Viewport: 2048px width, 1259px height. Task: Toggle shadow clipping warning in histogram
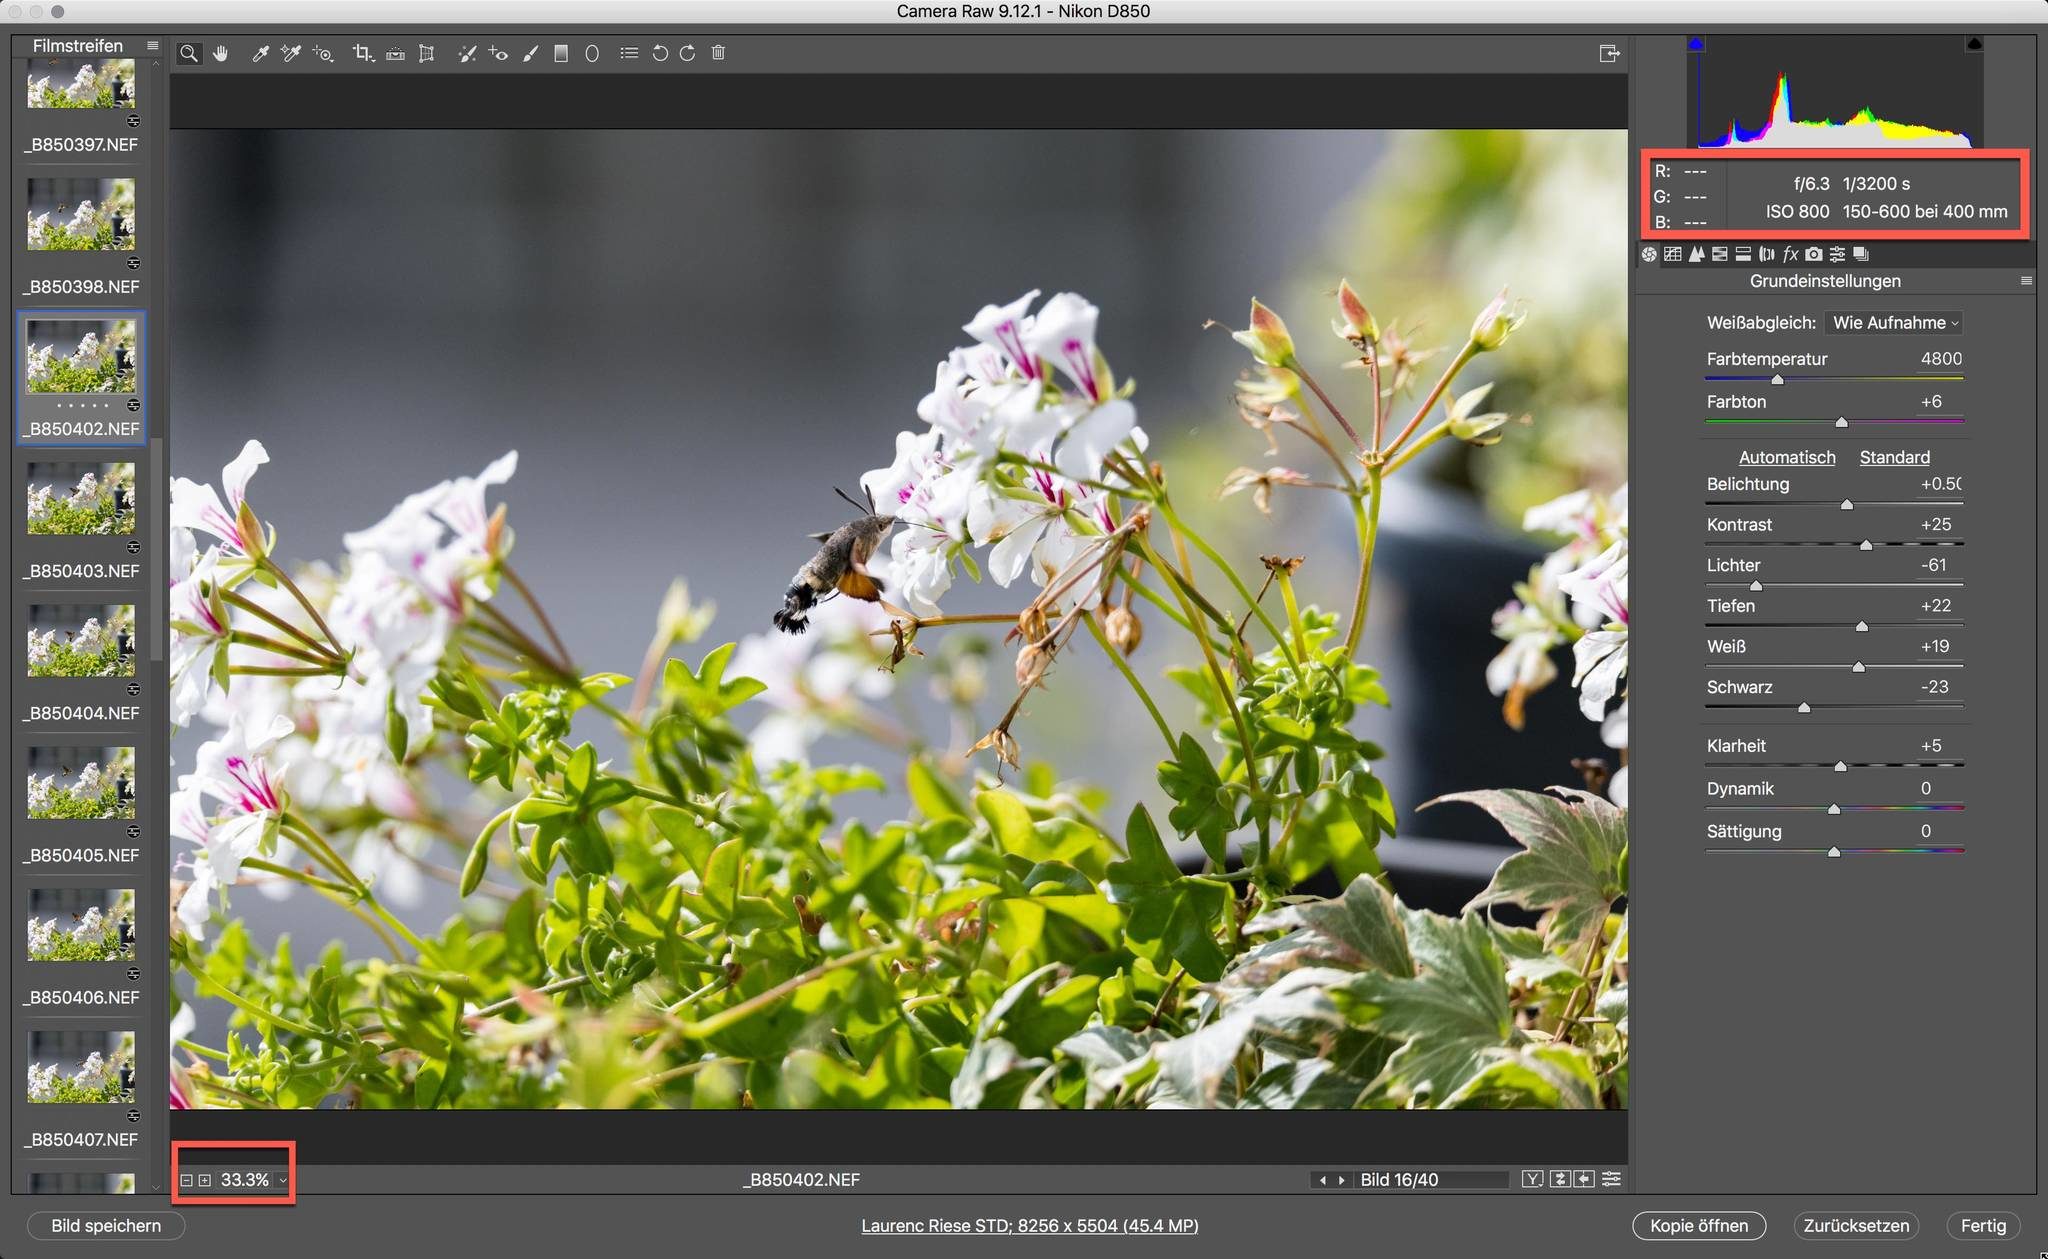pyautogui.click(x=1695, y=44)
